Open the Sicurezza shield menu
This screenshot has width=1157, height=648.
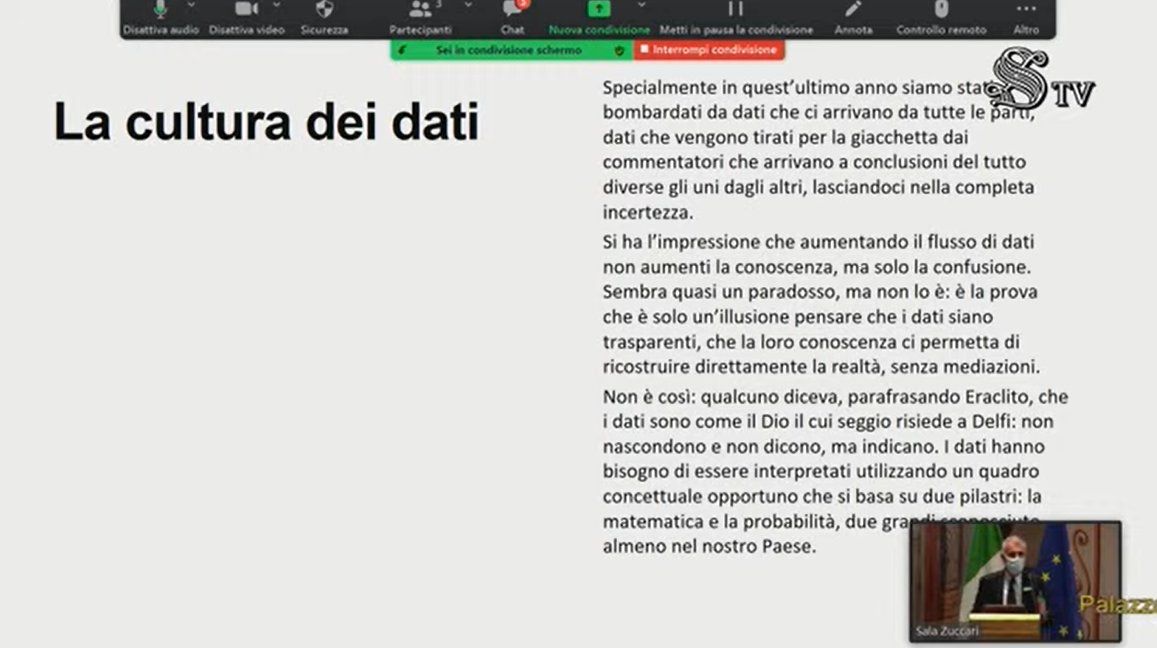324,18
